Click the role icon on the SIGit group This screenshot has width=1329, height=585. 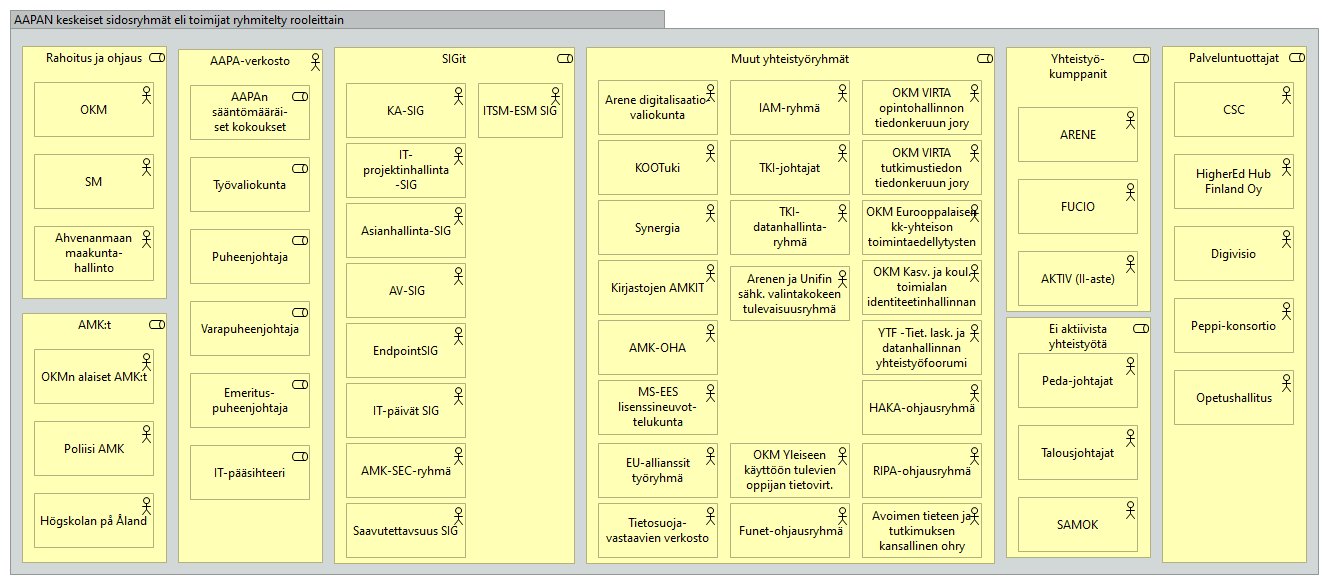[565, 59]
